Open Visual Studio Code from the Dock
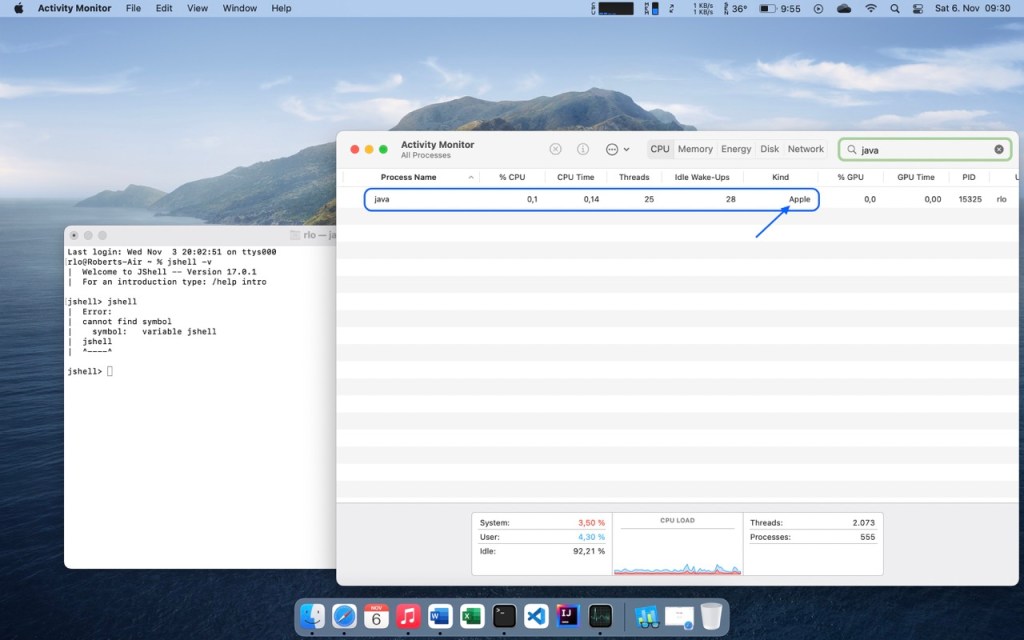 tap(537, 616)
